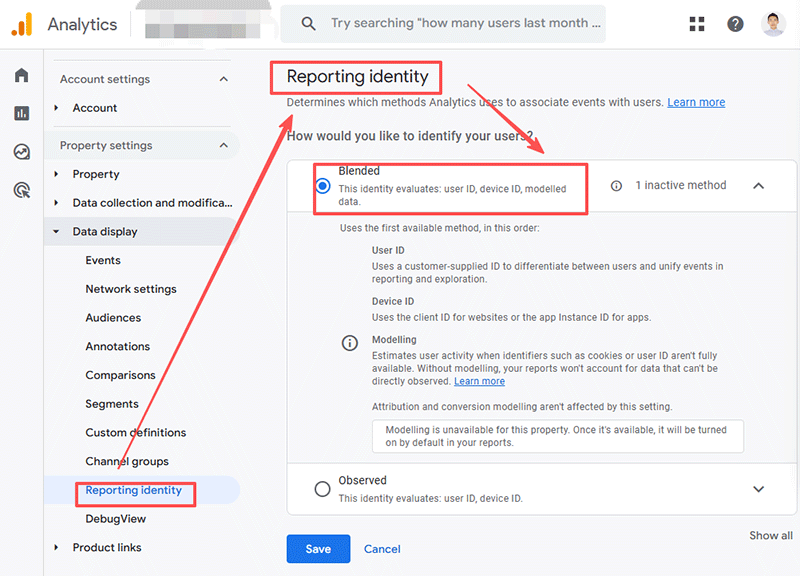Open the Explore icon in sidebar
This screenshot has height=576, width=800.
click(x=21, y=152)
